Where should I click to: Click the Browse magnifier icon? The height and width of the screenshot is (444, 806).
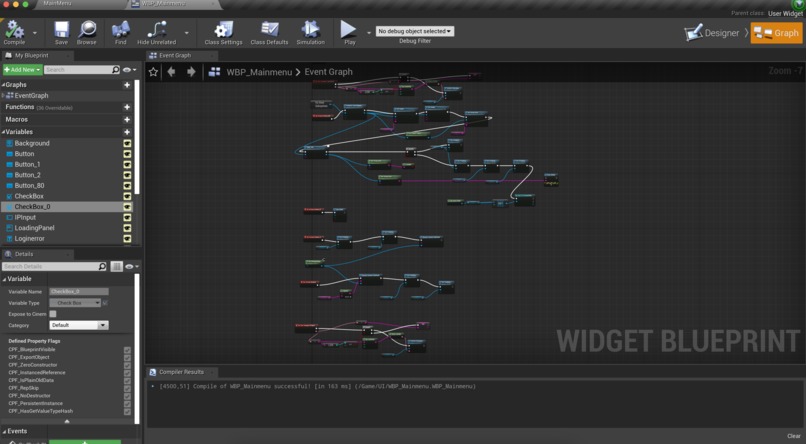pyautogui.click(x=87, y=29)
